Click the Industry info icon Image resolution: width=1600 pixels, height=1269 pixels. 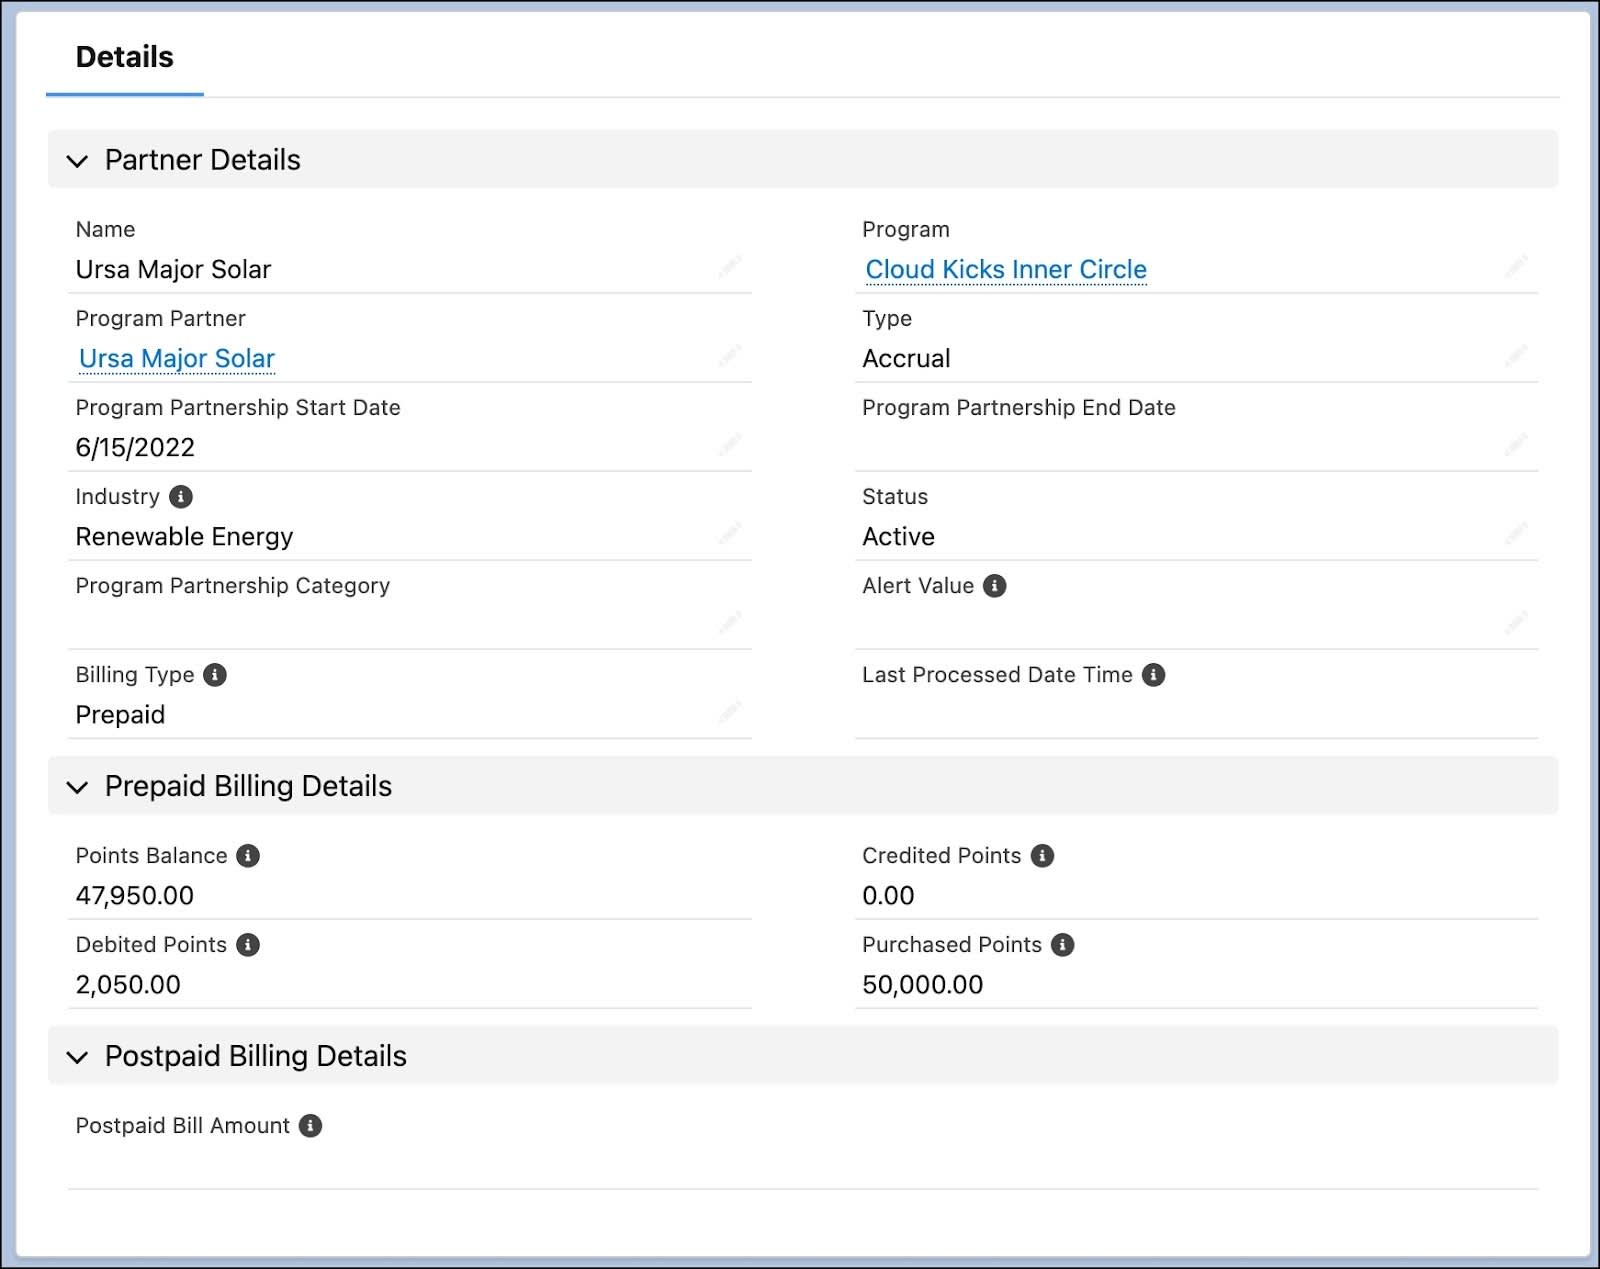(x=181, y=496)
